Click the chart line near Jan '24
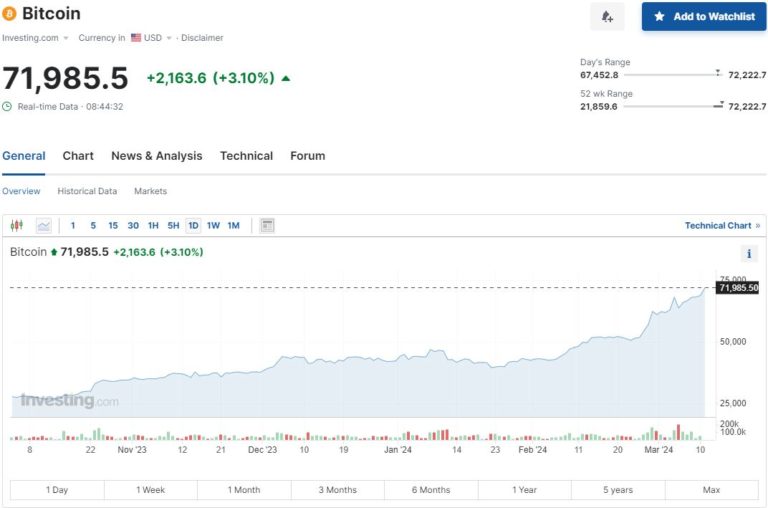Viewport: 768px width, 508px height. pos(398,356)
